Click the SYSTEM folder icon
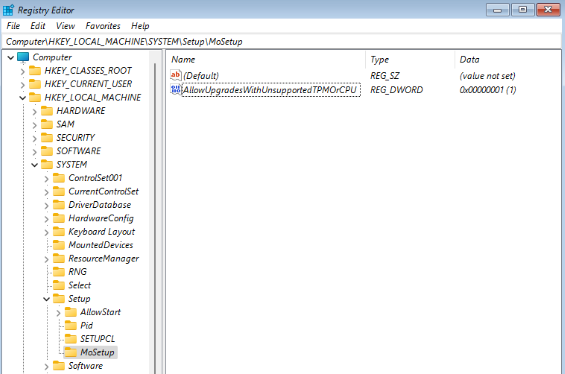Viewport: 565px width, 374px height. tap(47, 165)
